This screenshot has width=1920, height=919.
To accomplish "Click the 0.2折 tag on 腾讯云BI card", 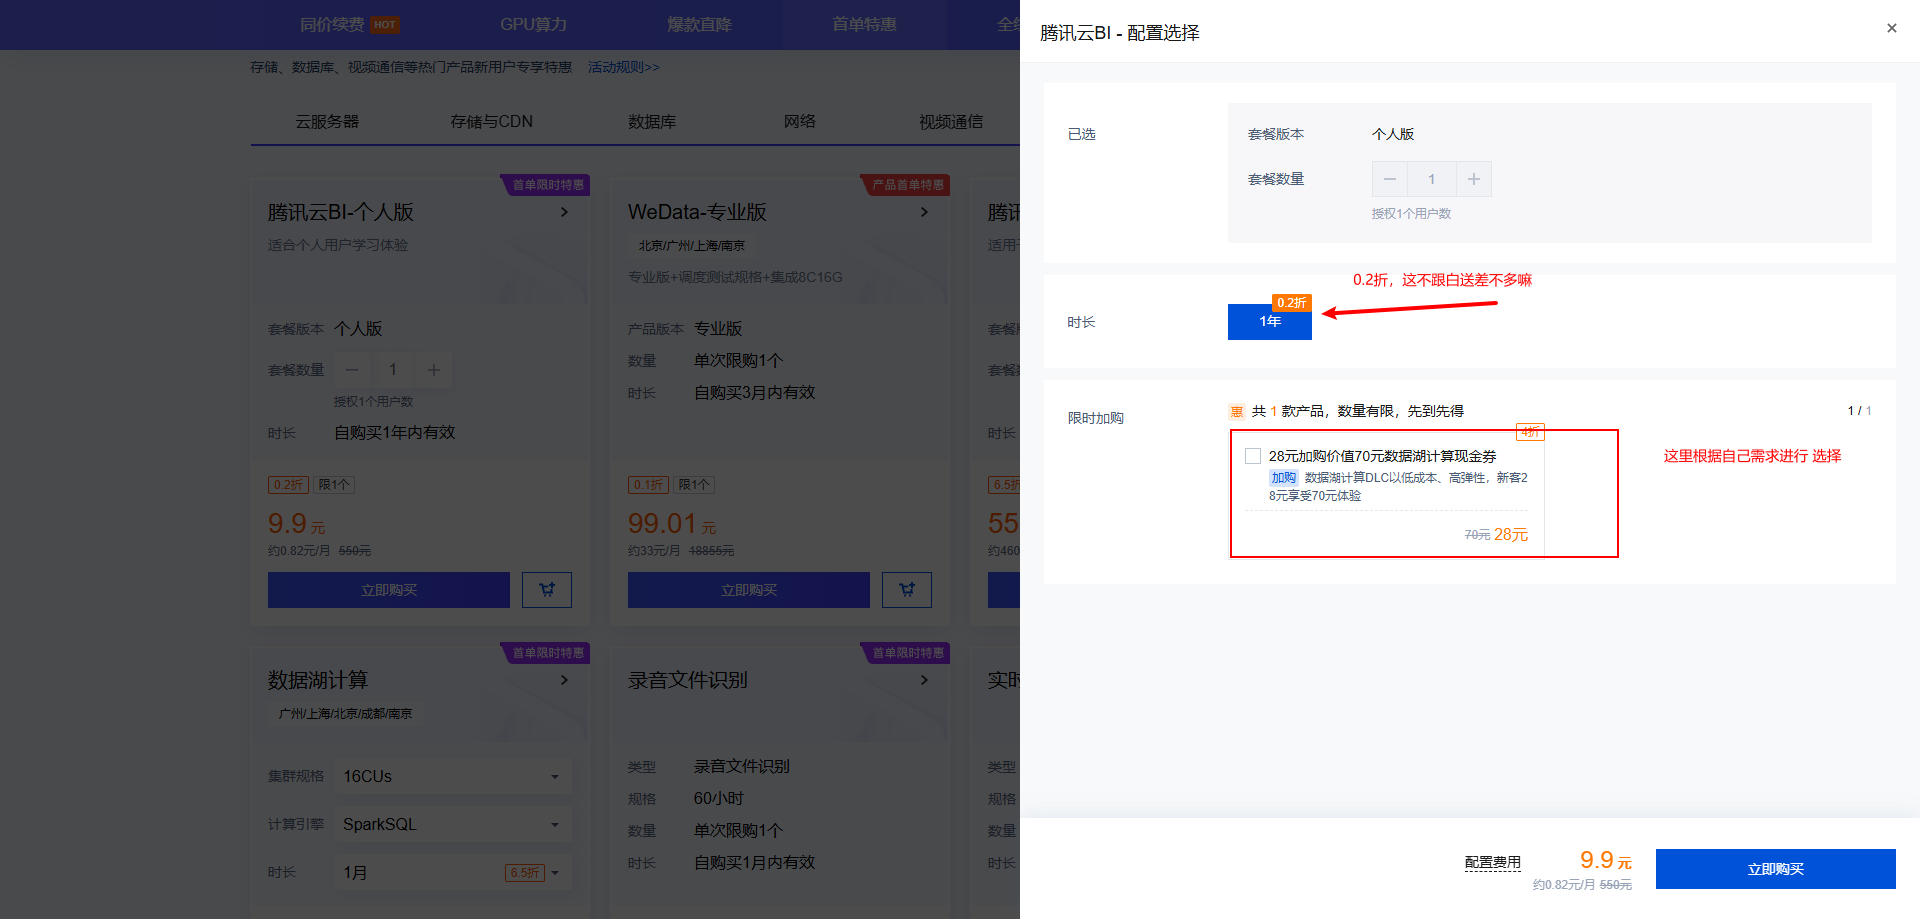I will tap(288, 485).
